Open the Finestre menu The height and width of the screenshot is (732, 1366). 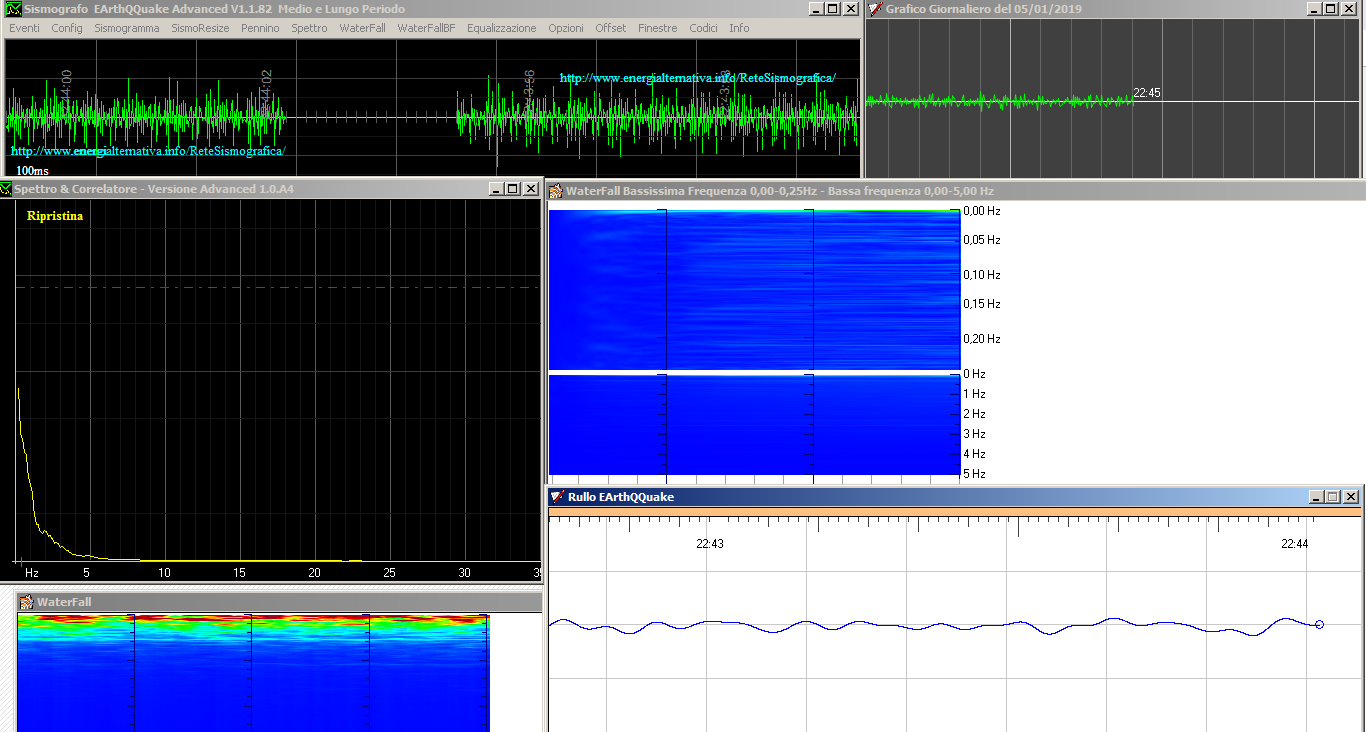click(657, 28)
